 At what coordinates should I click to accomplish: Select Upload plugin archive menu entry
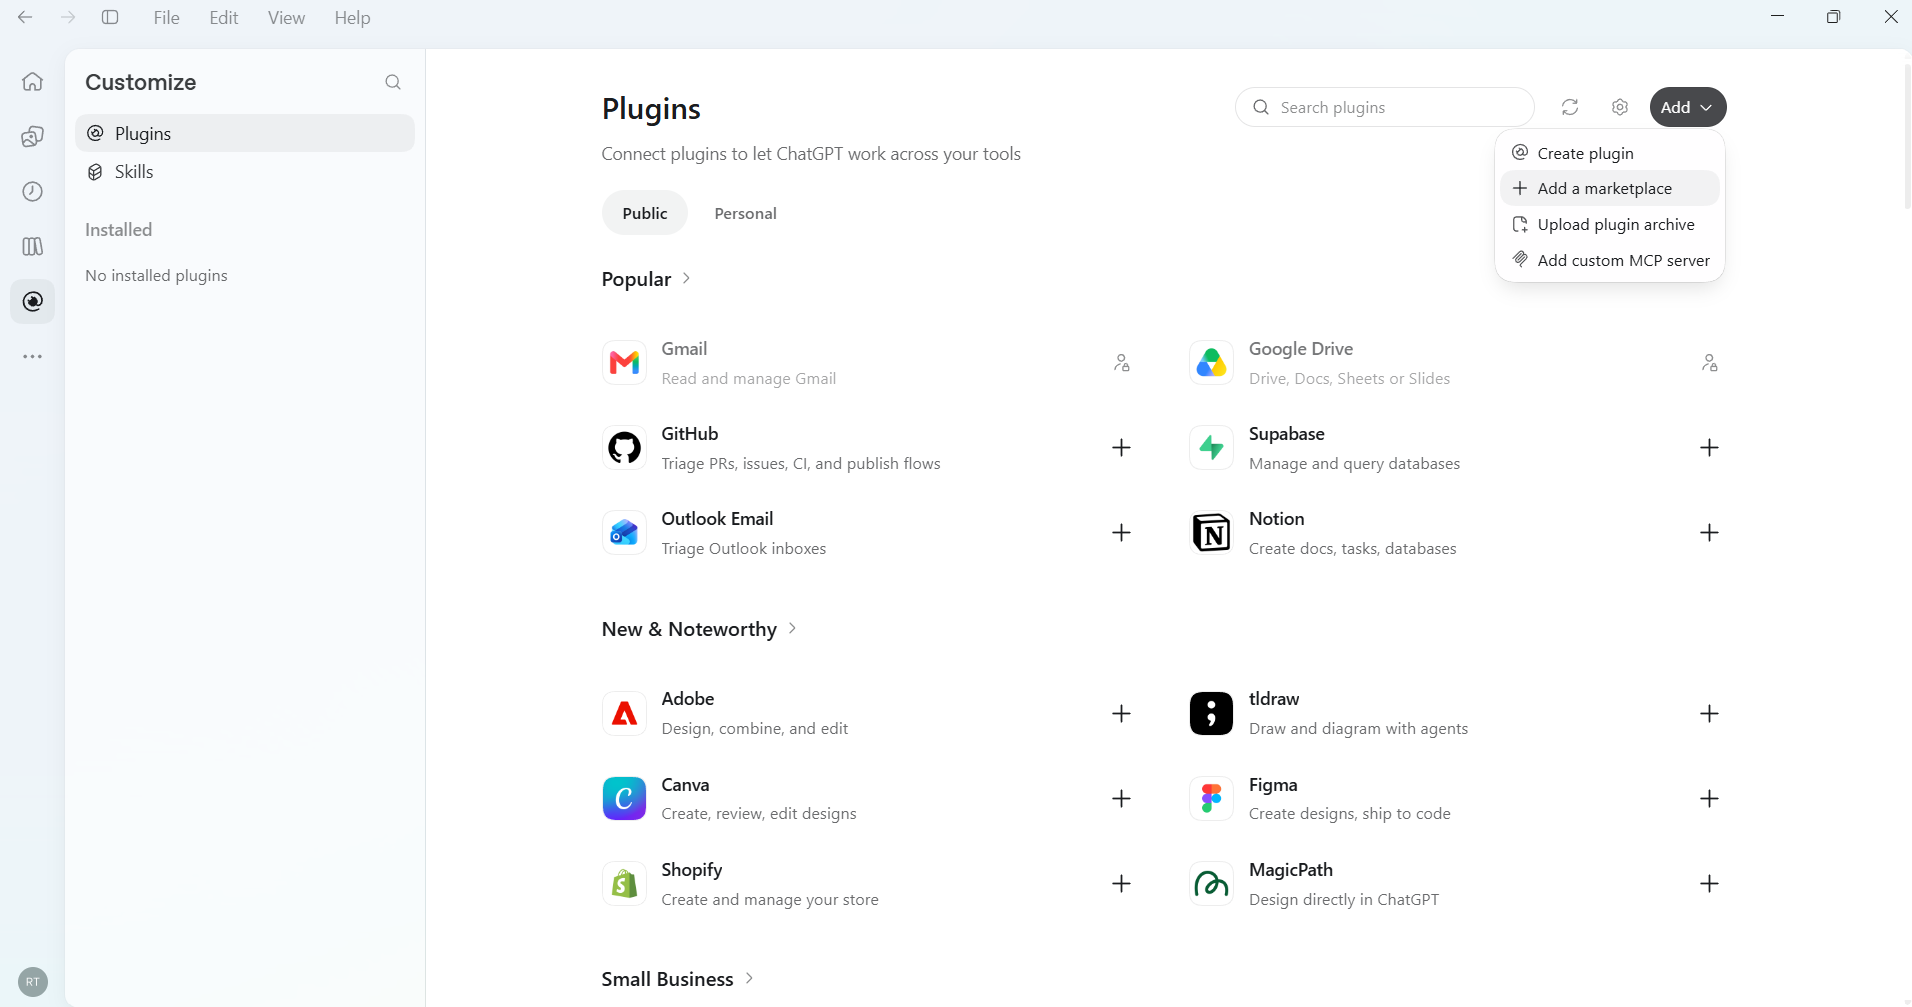click(1610, 224)
